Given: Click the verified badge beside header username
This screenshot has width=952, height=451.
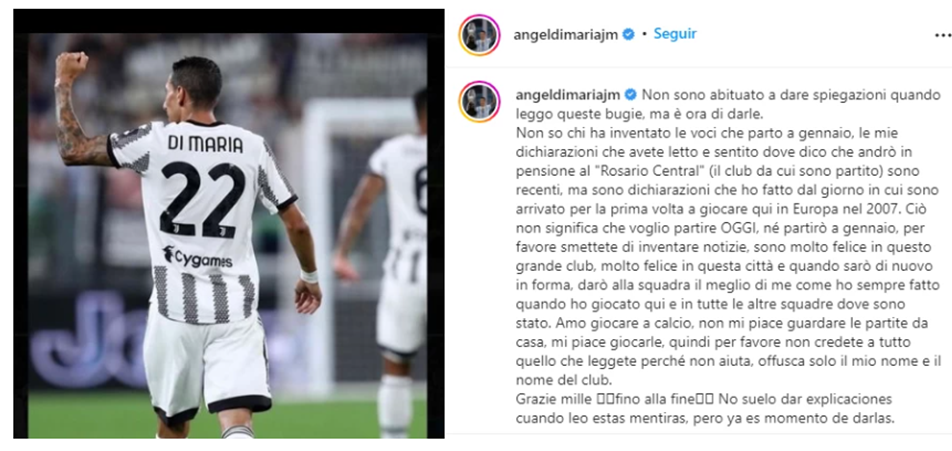Looking at the screenshot, I should pos(628,35).
